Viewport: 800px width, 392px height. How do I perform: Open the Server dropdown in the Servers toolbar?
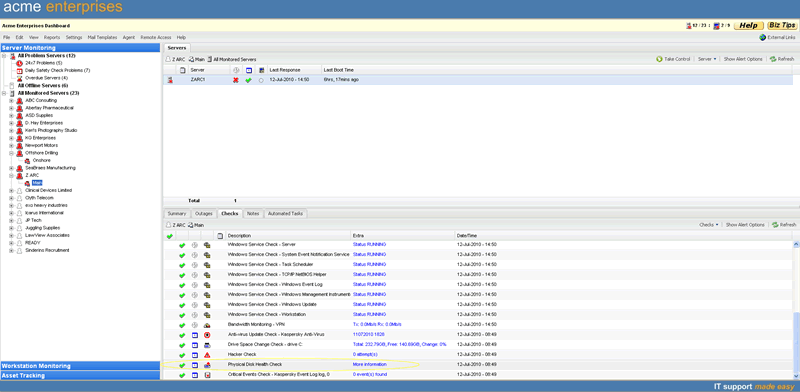click(x=707, y=59)
